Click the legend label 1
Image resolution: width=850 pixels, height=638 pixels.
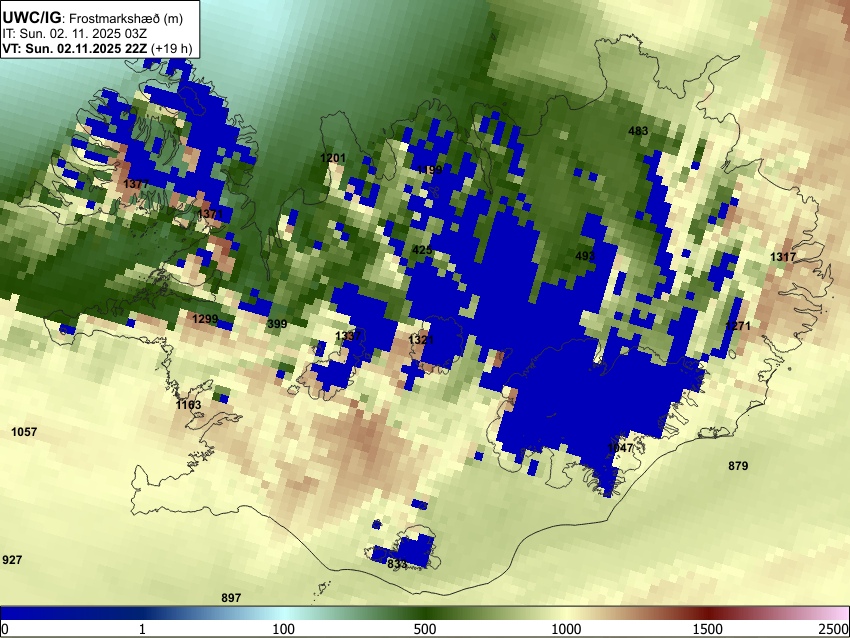[x=142, y=629]
